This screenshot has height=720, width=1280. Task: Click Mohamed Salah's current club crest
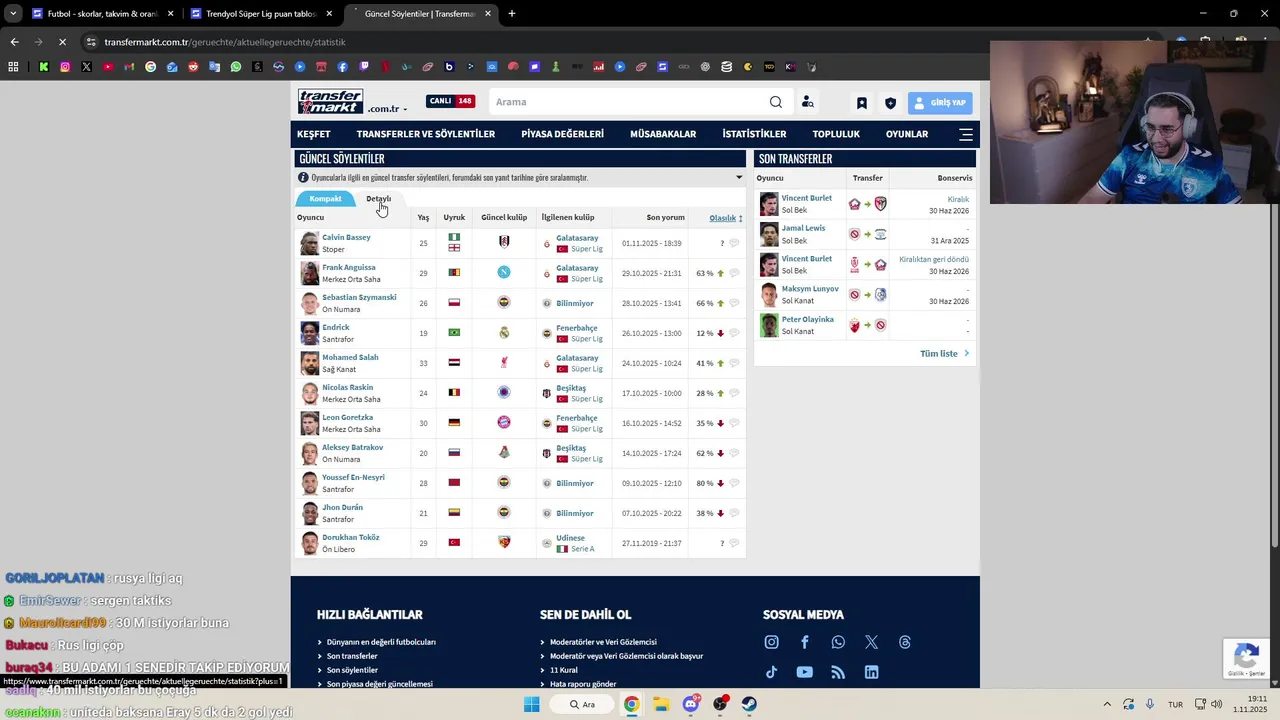(x=504, y=363)
